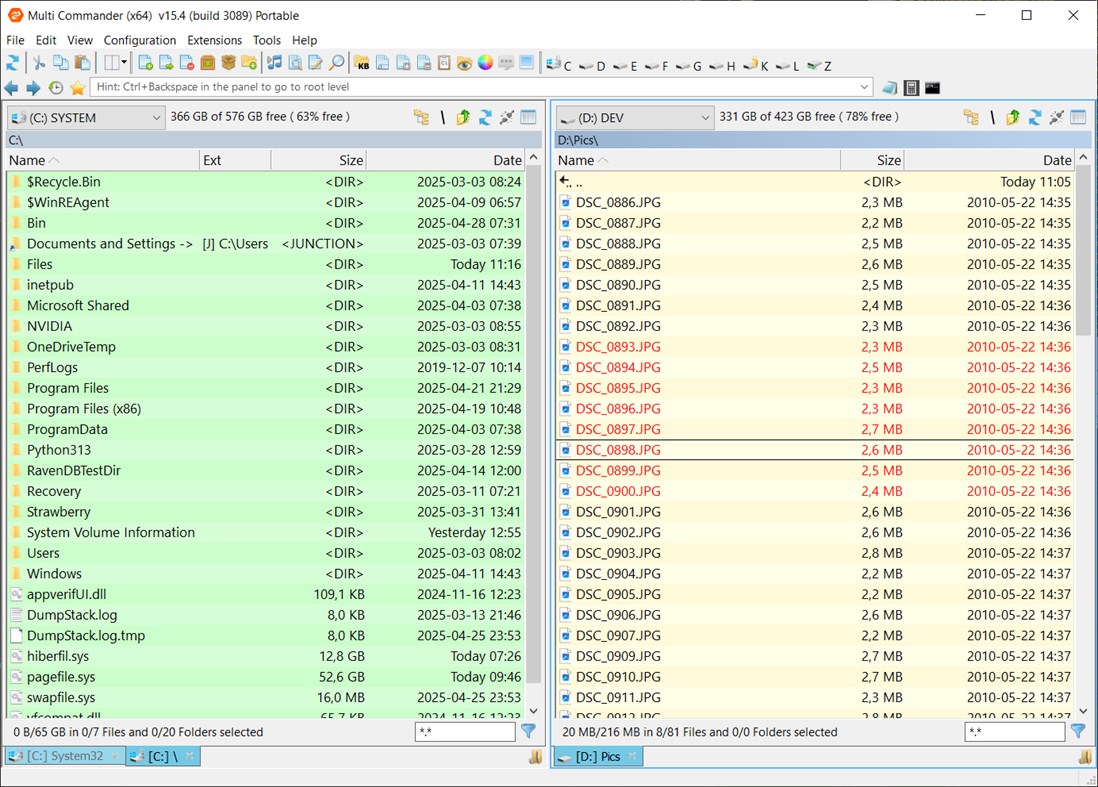Viewport: 1098px width, 787px height.
Task: Go up one level using the right panel's up-arrow icon
Action: 1012,116
